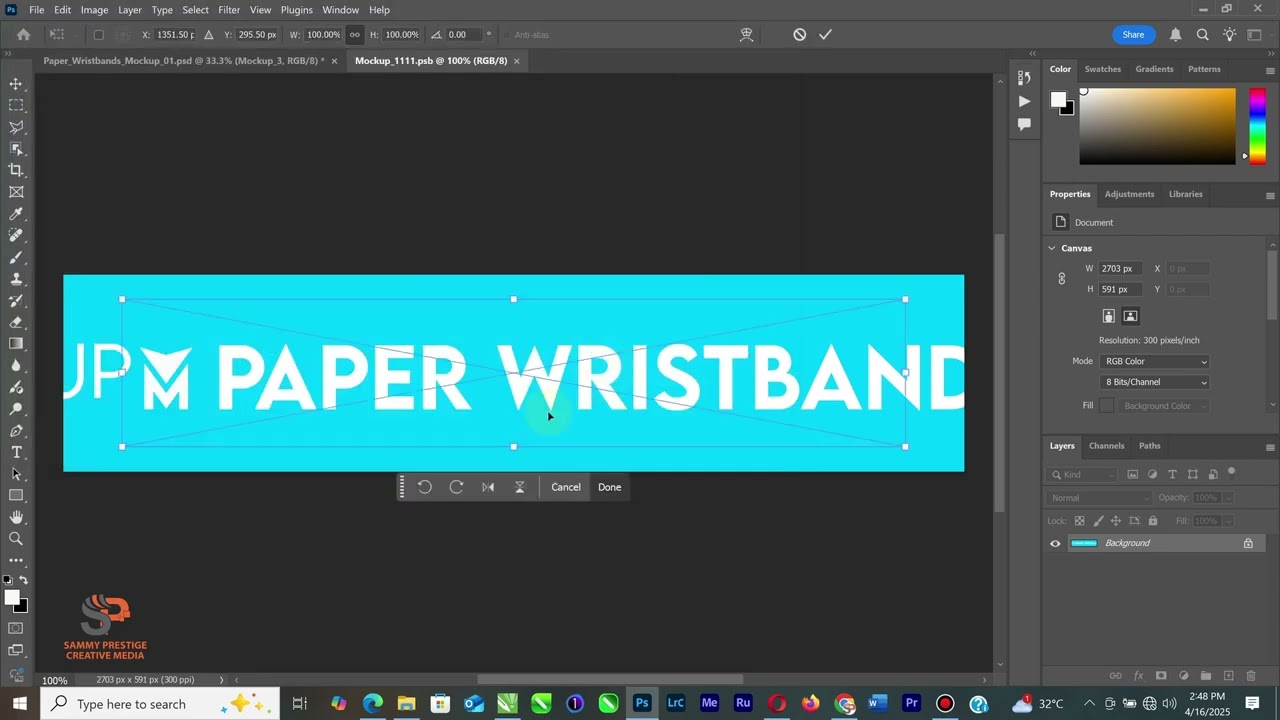The image size is (1280, 720).
Task: Open the status bar info arrow
Action: 222,680
